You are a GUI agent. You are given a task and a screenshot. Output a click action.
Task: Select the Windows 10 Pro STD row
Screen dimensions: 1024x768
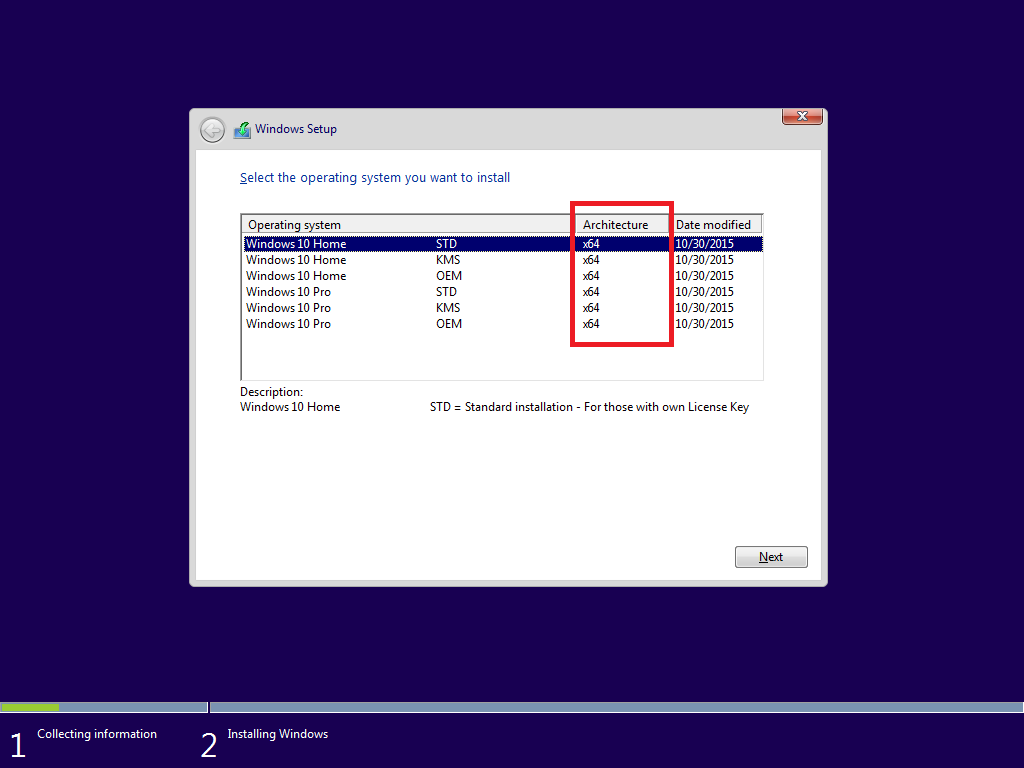503,292
